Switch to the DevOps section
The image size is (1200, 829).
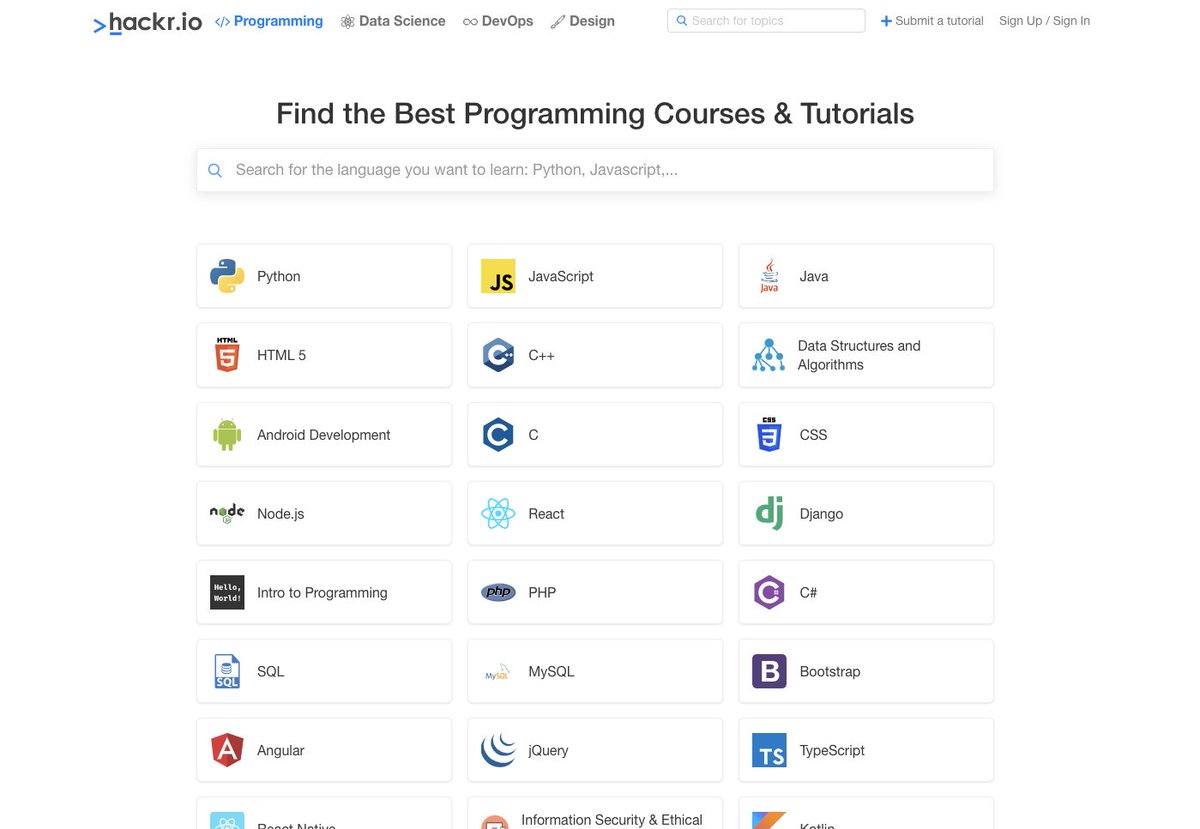click(498, 21)
